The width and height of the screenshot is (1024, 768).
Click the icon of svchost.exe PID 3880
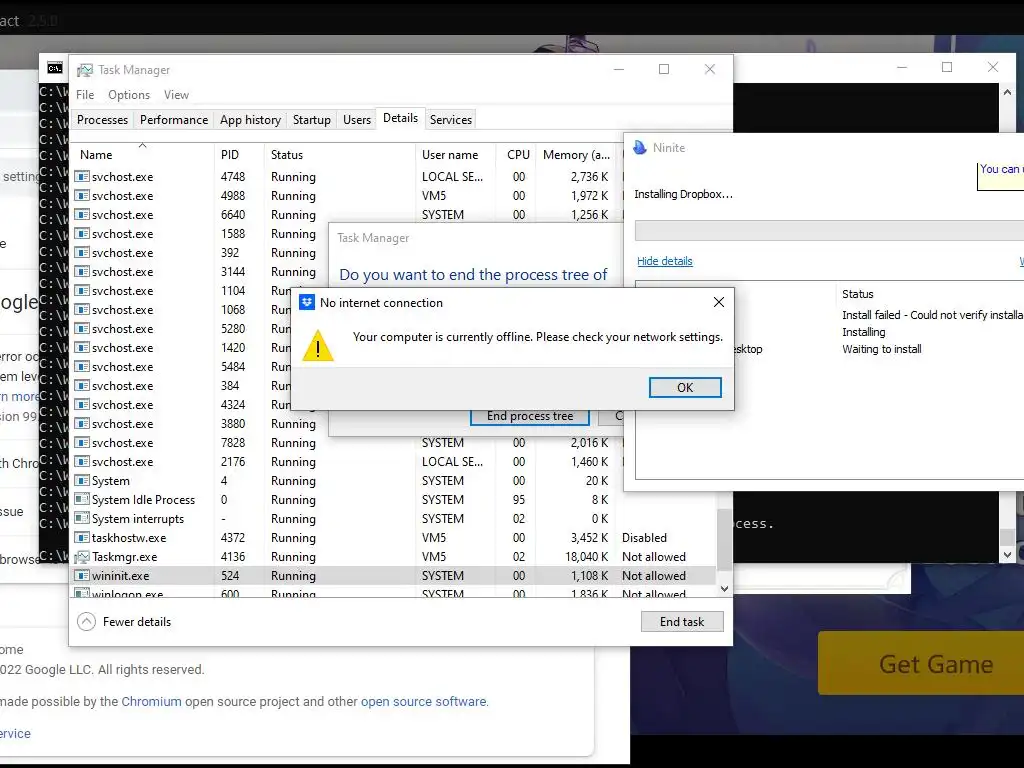tap(82, 423)
